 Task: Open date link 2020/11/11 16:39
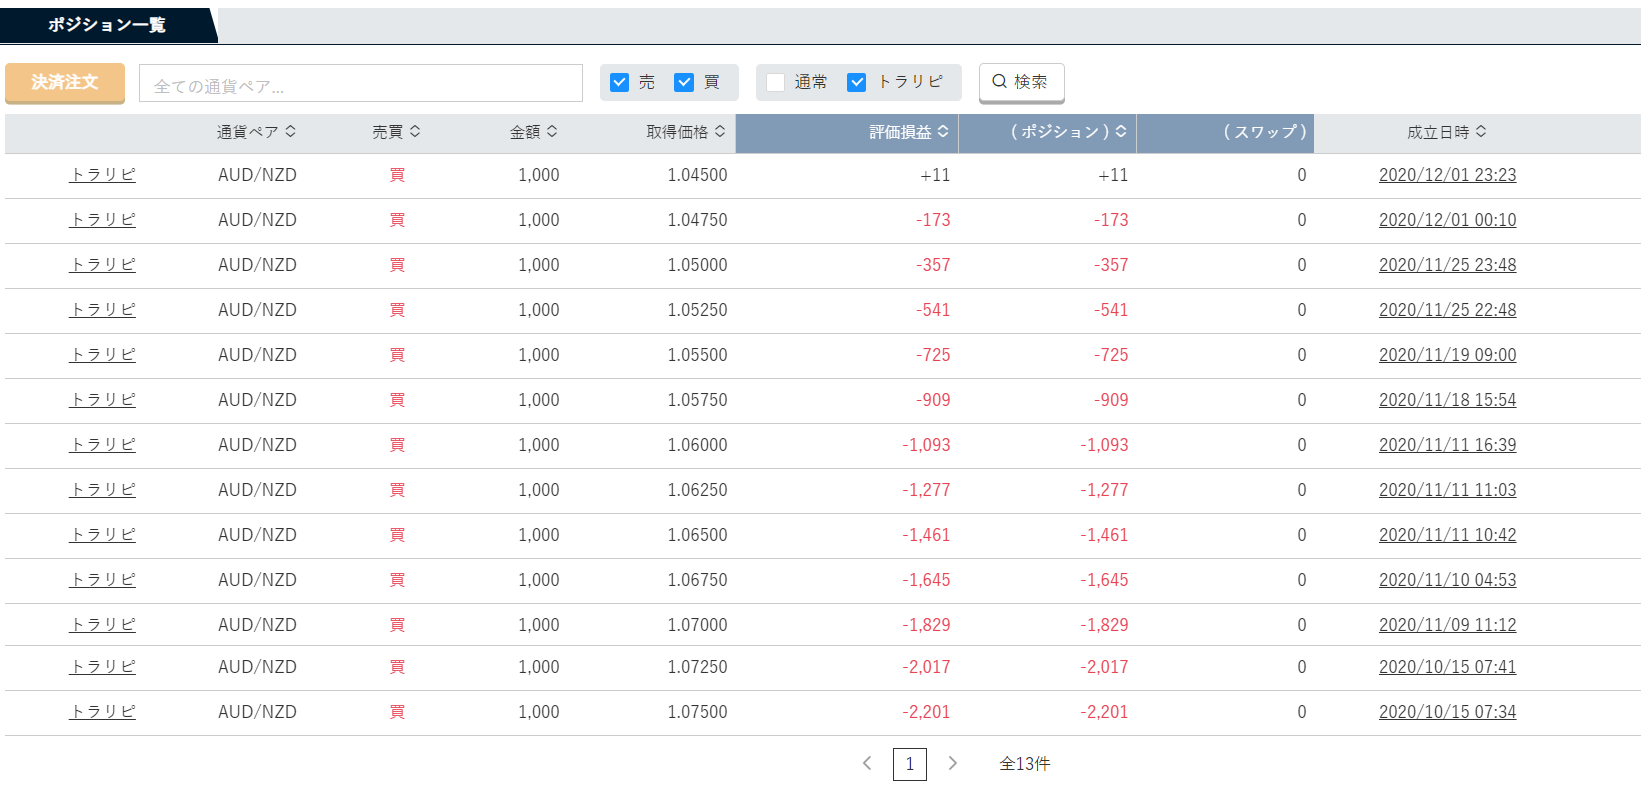[x=1447, y=445]
